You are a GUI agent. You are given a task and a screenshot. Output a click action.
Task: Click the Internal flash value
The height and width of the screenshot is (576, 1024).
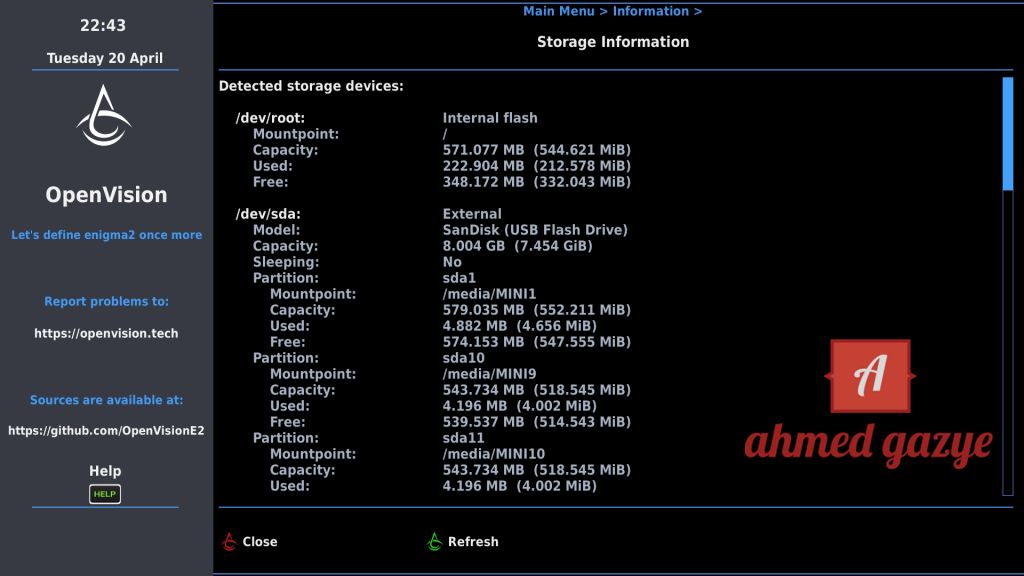490,118
